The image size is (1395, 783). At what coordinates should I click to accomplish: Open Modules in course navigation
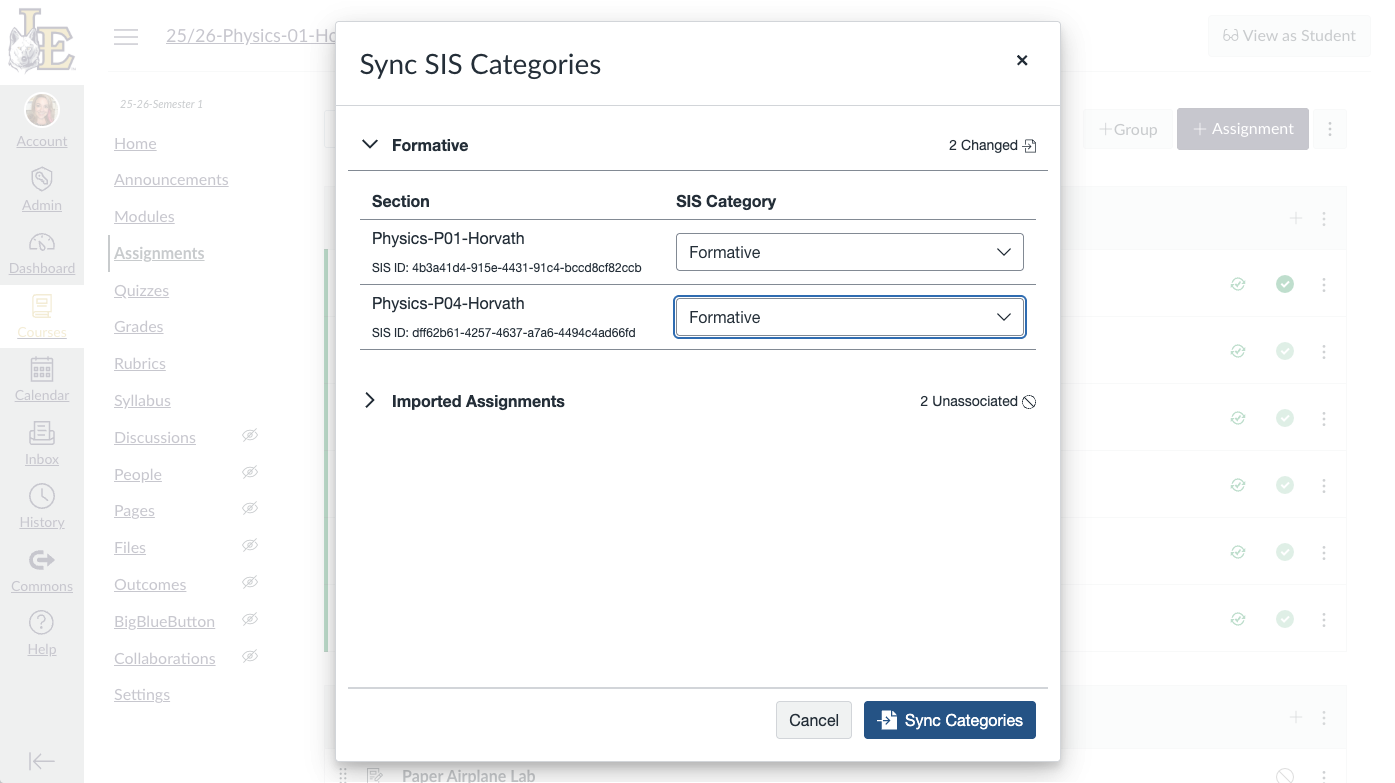(x=144, y=216)
